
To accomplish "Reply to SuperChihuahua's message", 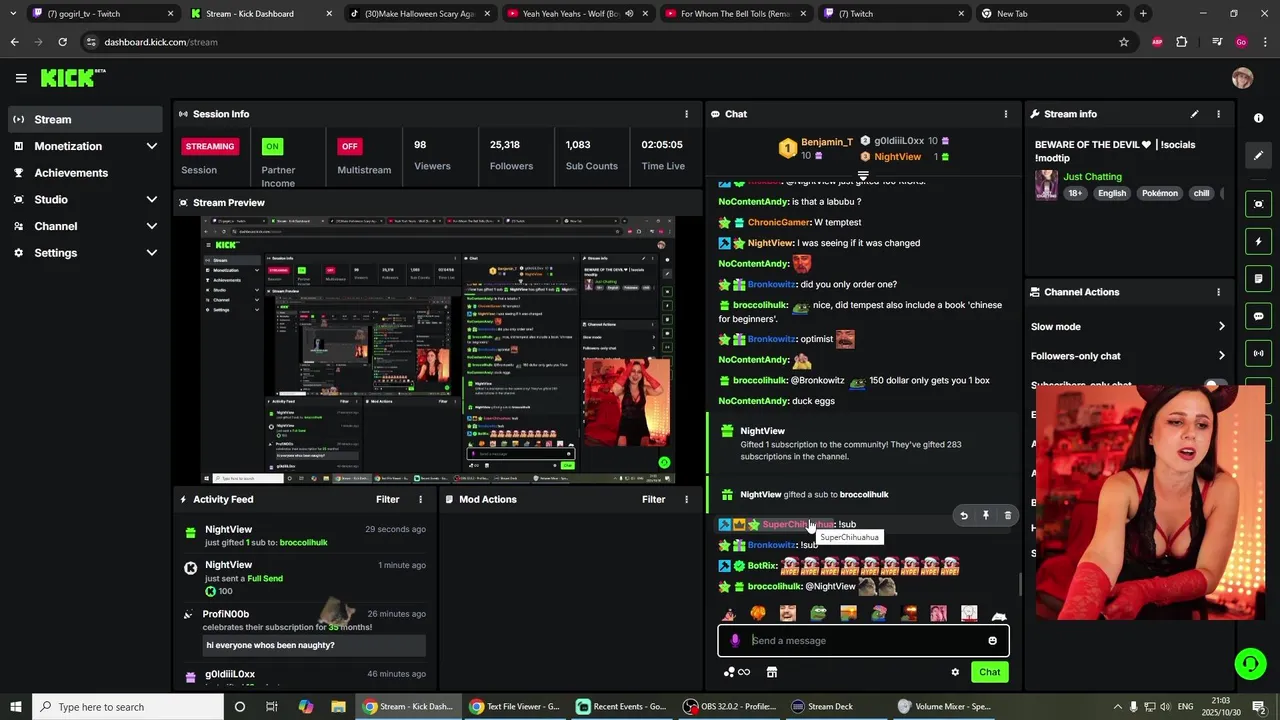I will point(964,516).
